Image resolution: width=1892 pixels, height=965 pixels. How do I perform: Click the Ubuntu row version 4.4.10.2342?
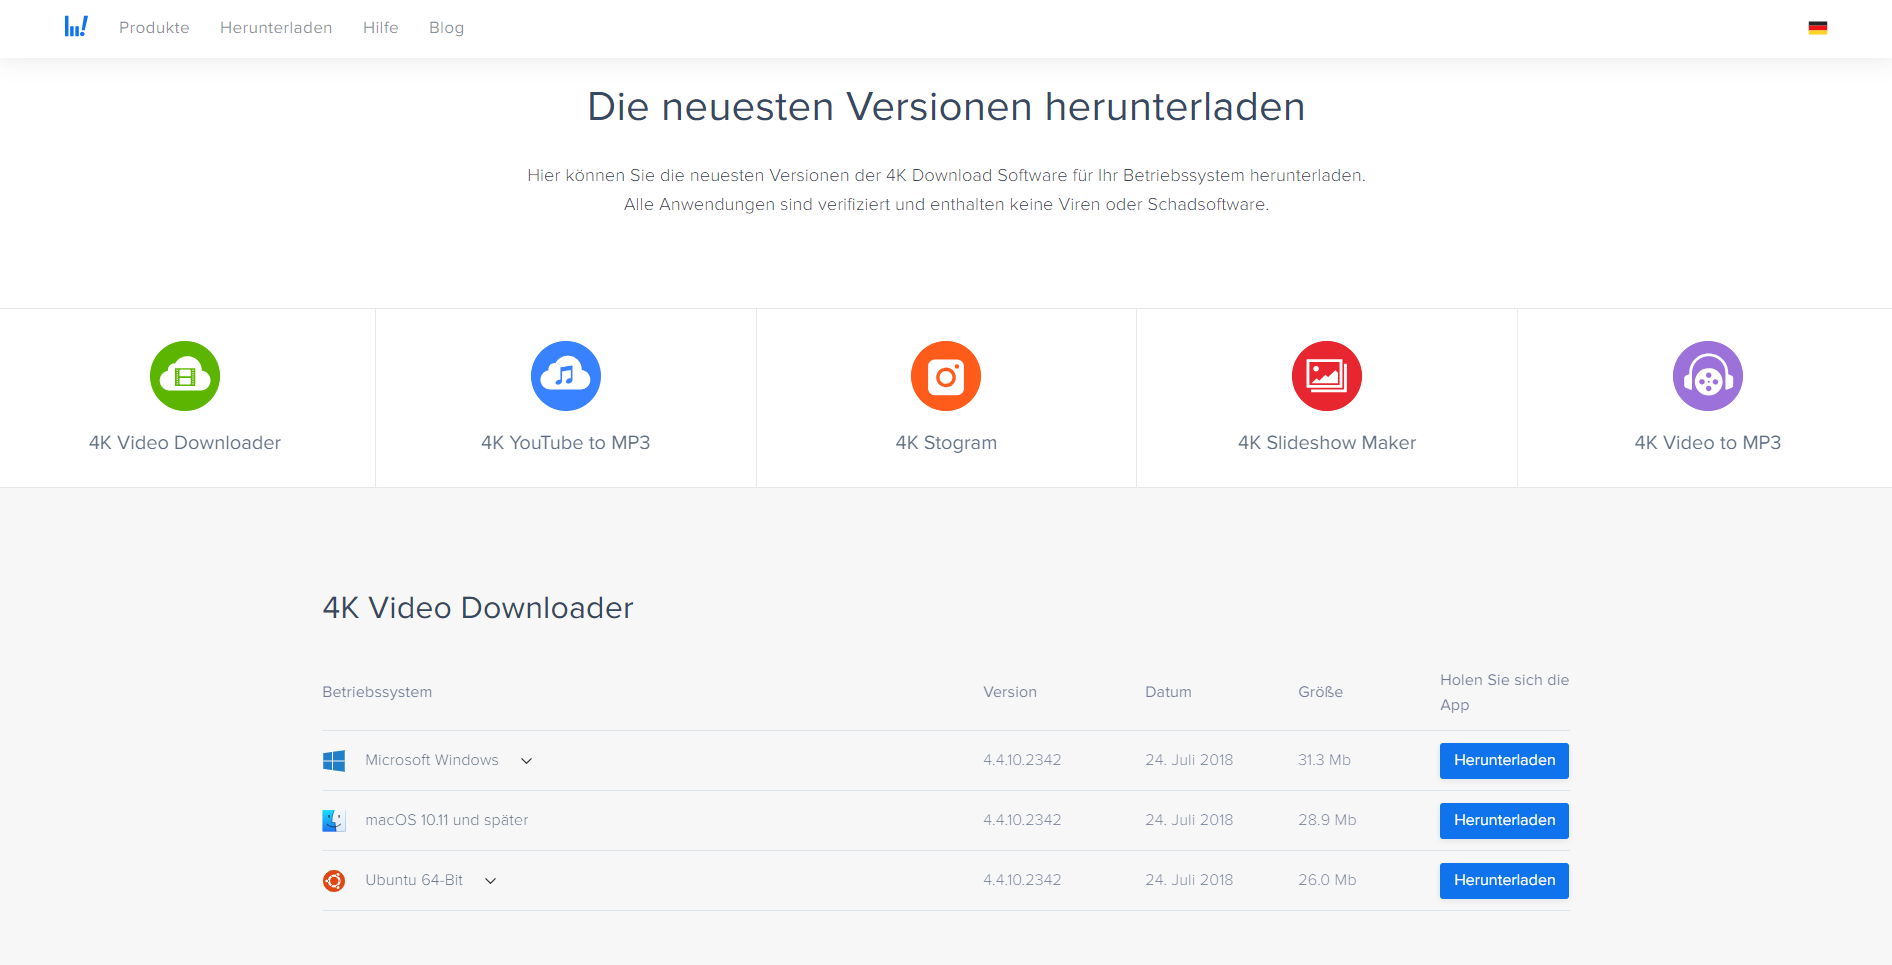point(1022,880)
